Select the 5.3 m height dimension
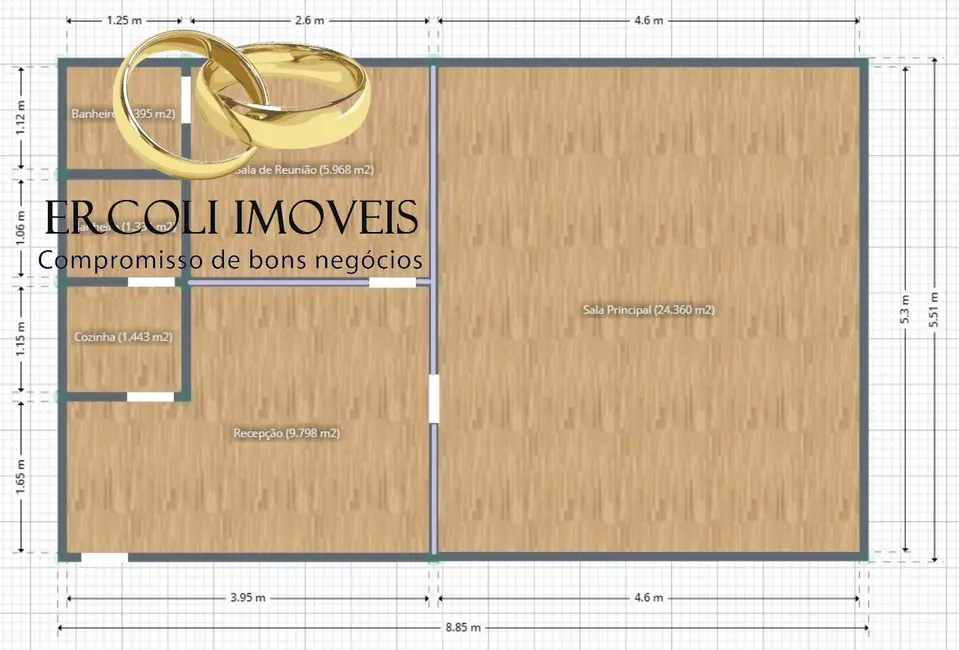Viewport: 959px width, 650px height. point(905,310)
